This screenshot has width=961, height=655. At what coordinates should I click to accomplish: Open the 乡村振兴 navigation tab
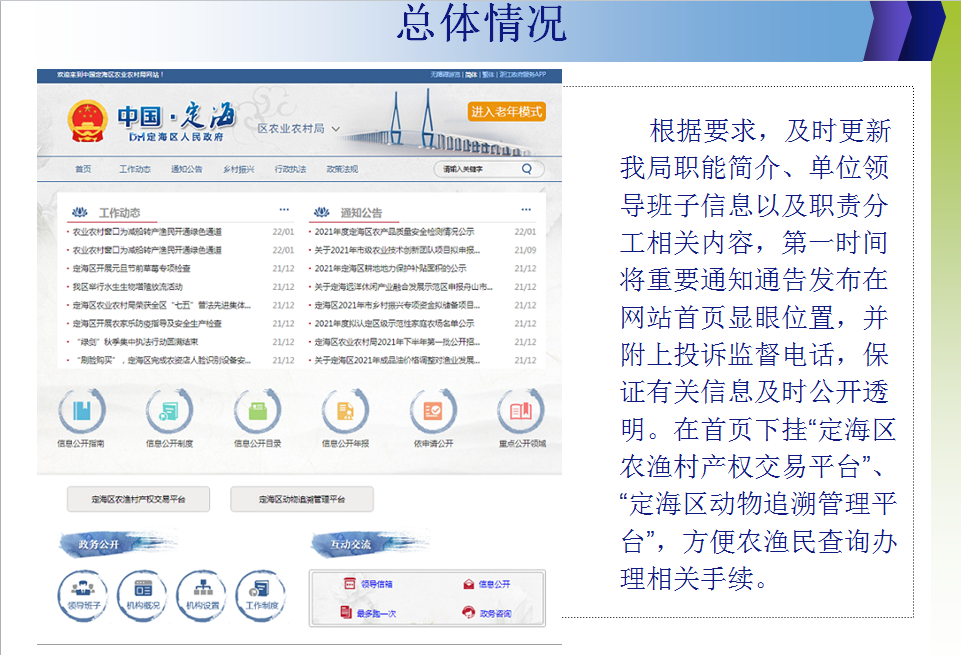pyautogui.click(x=238, y=169)
